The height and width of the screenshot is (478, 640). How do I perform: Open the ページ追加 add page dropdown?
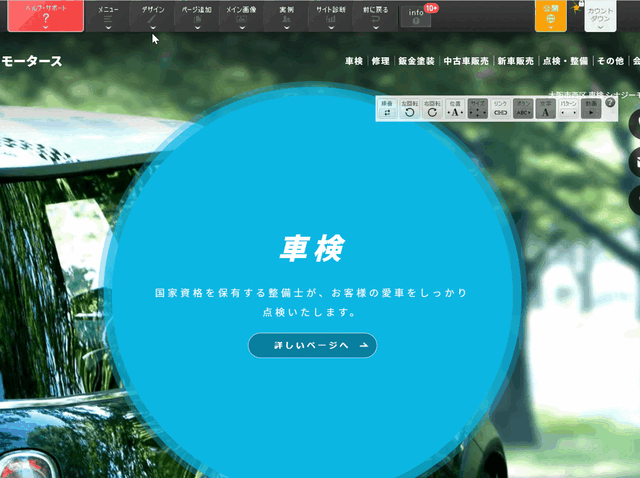[x=197, y=16]
